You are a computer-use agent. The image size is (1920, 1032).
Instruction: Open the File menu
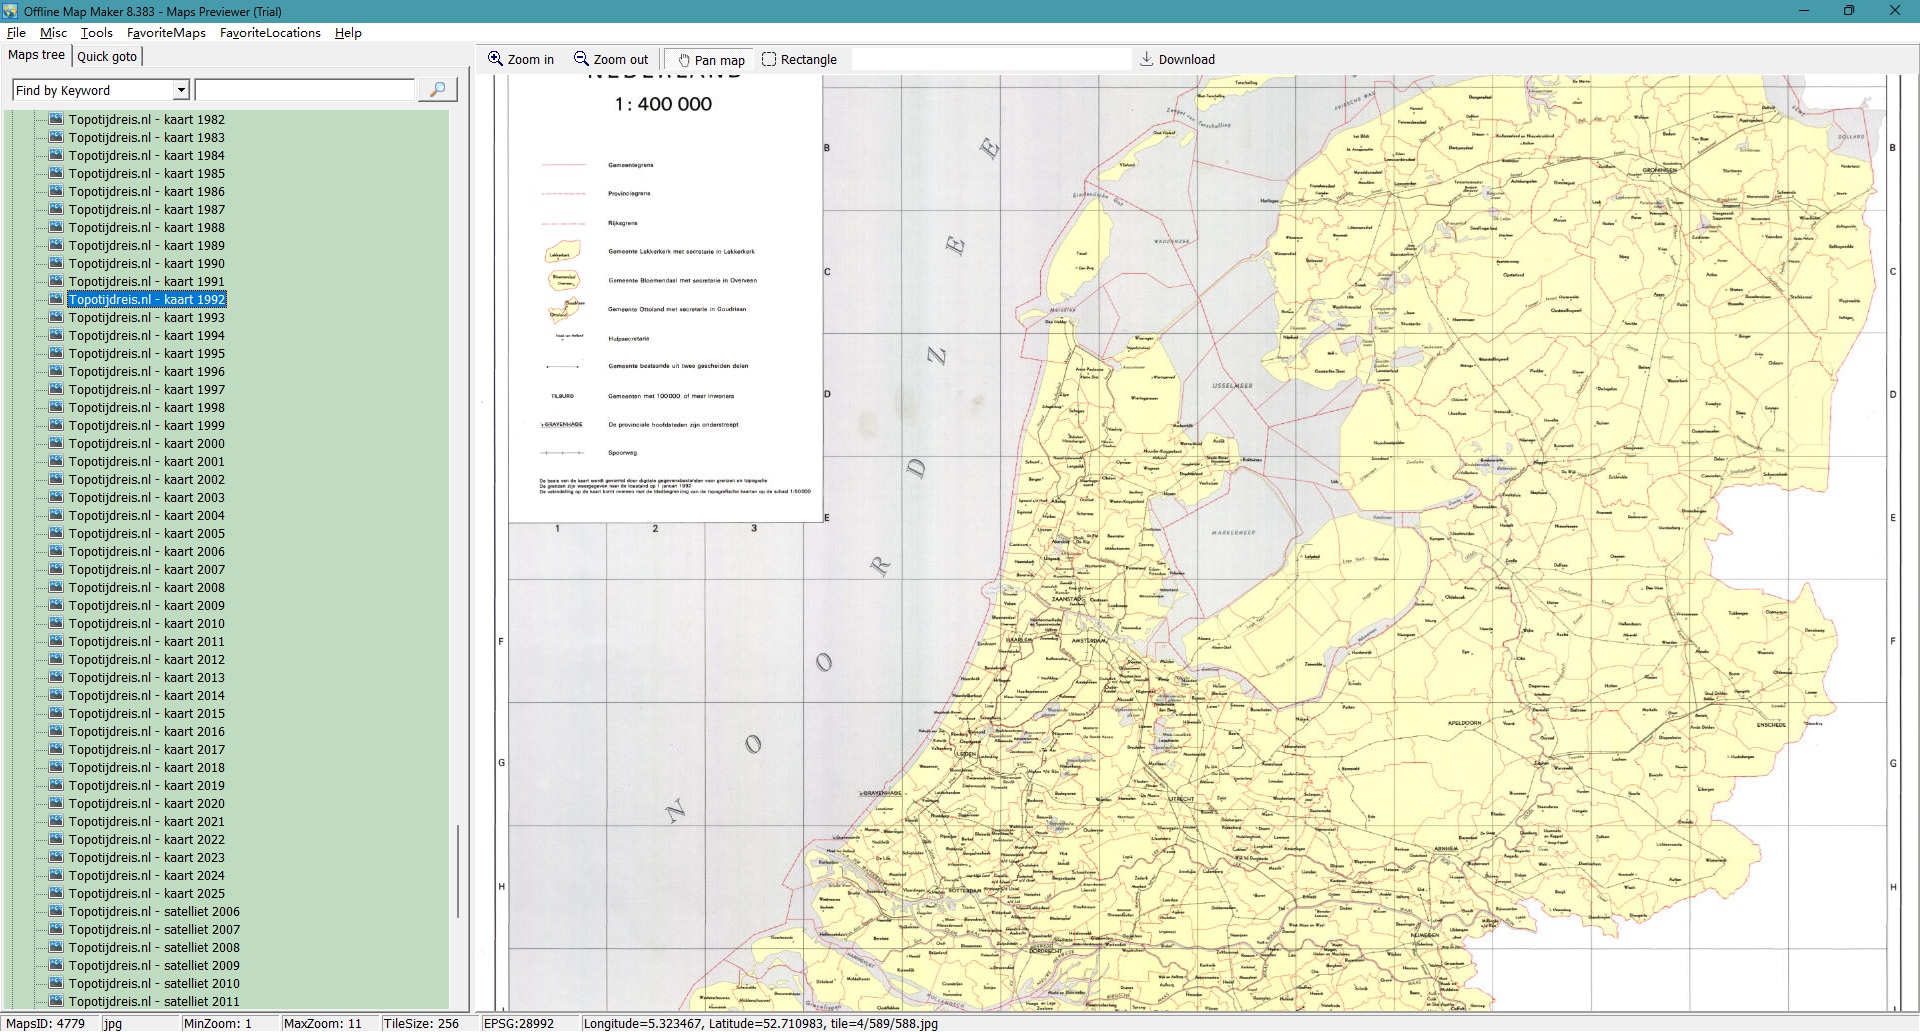[x=16, y=33]
